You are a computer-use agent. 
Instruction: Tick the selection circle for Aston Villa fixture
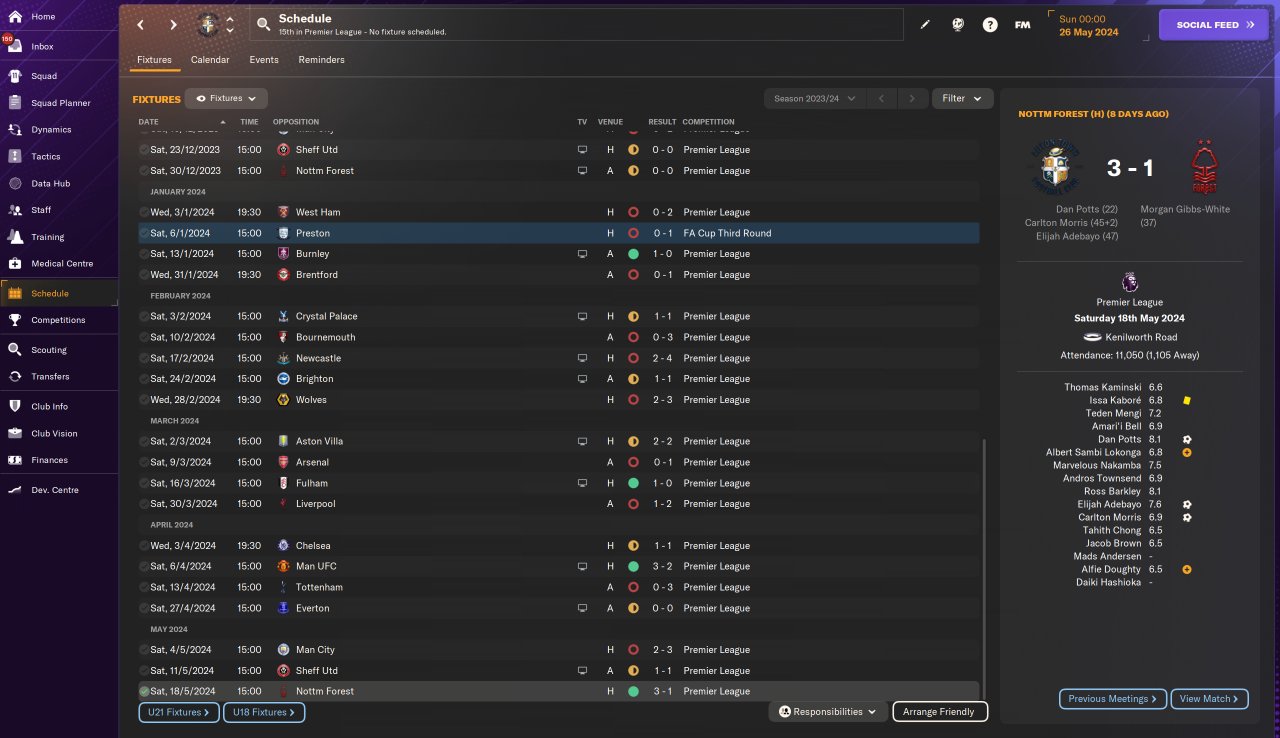(144, 441)
